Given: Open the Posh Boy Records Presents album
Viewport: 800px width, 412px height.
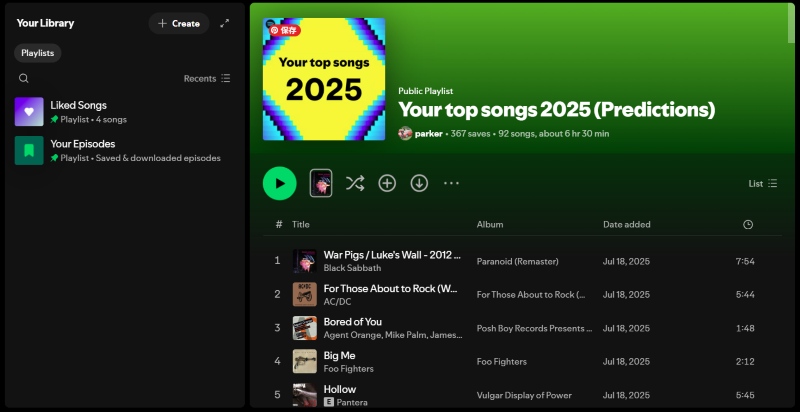Looking at the screenshot, I should click(x=534, y=328).
